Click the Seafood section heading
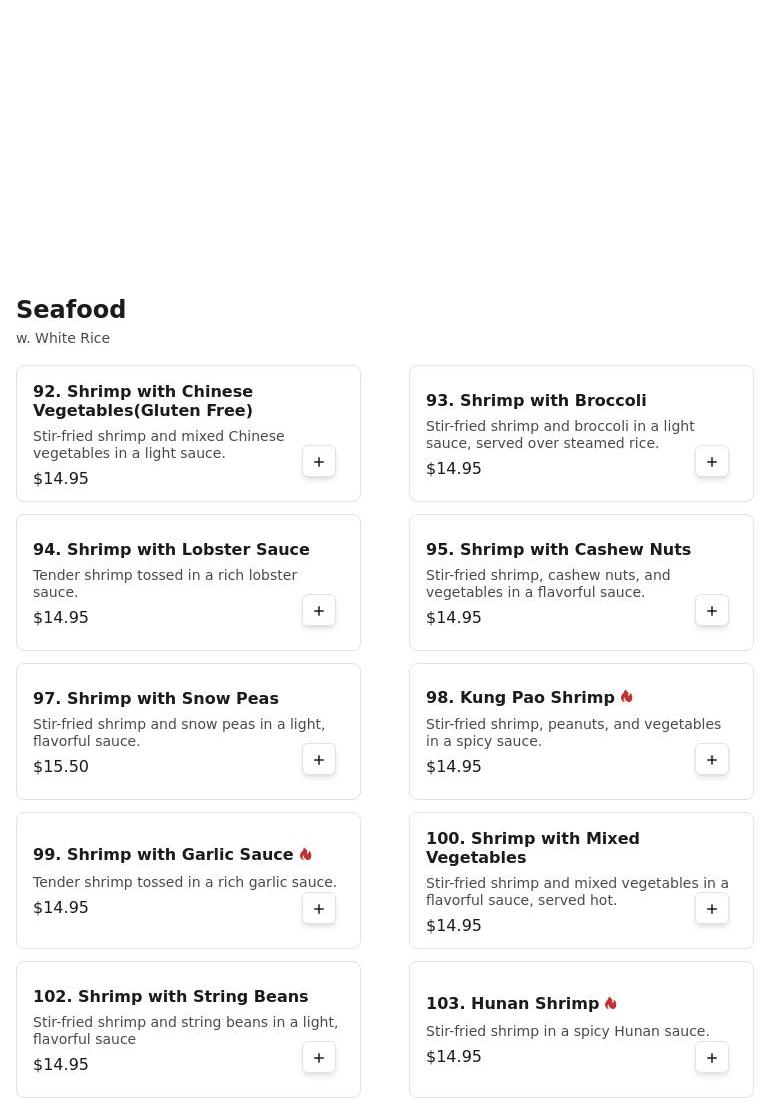This screenshot has height=1106, width=770. pyautogui.click(x=71, y=310)
